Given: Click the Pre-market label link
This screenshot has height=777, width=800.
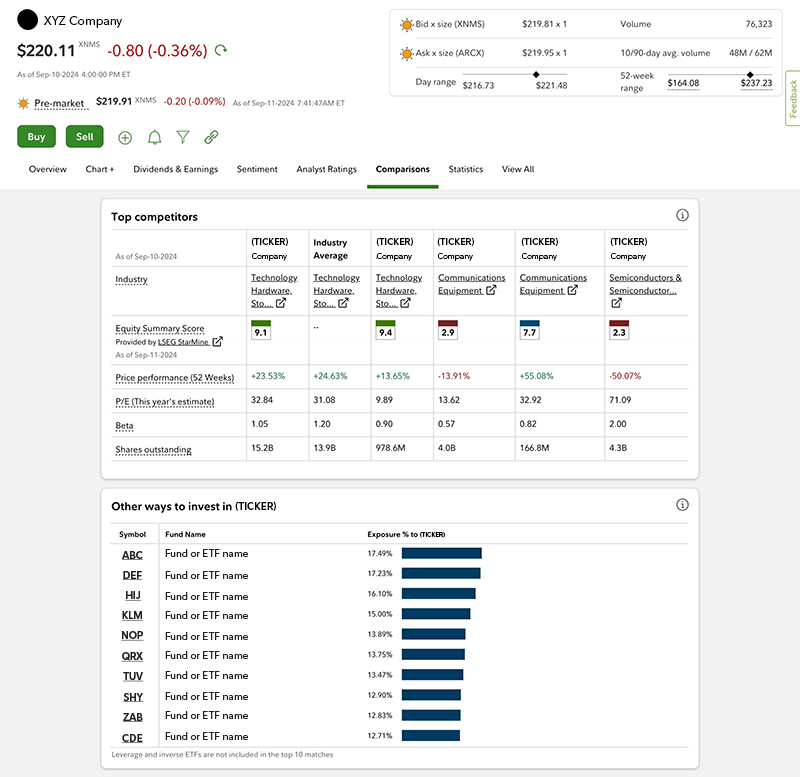Looking at the screenshot, I should [x=60, y=102].
